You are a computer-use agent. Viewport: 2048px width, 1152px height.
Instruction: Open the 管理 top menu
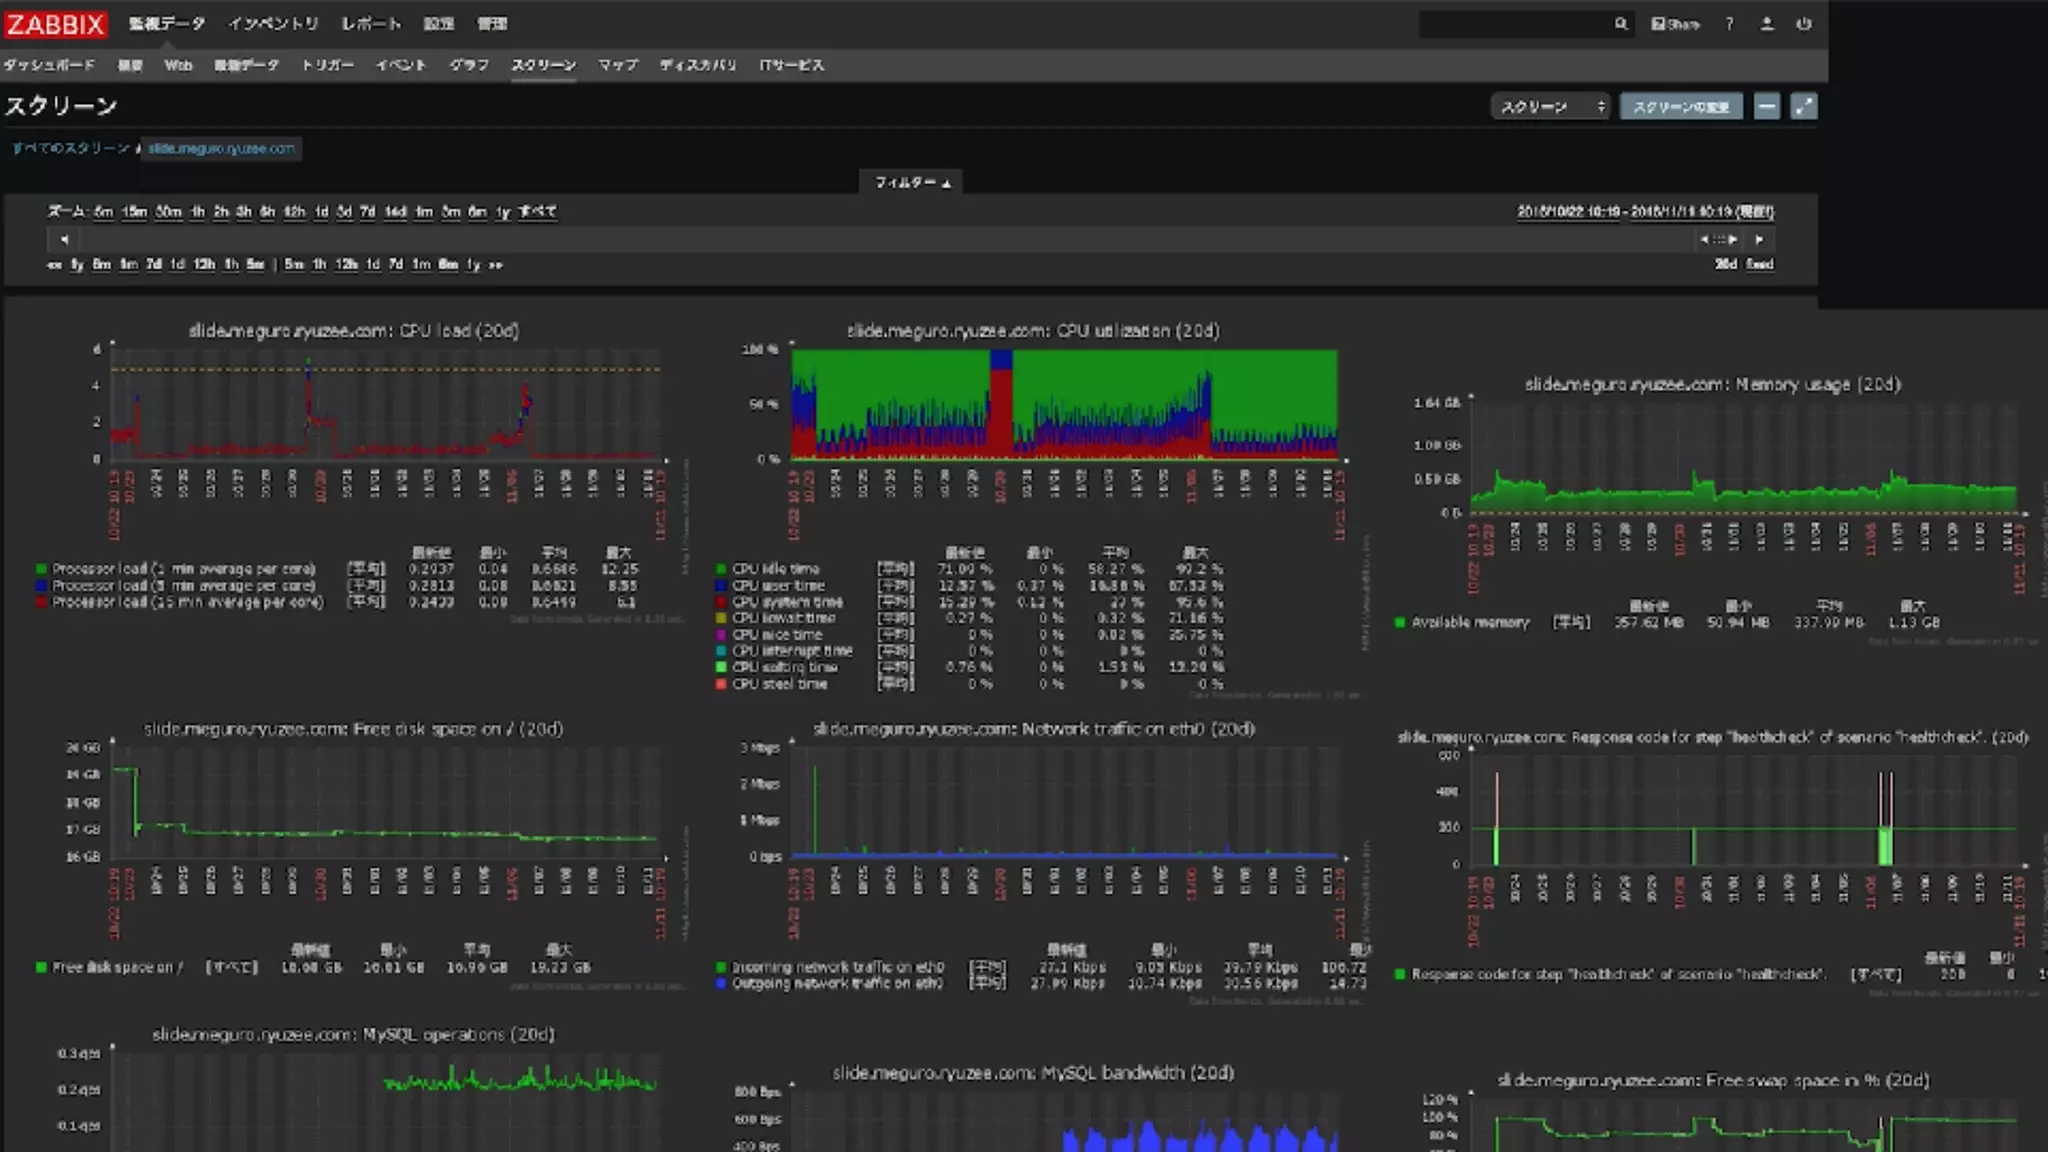click(x=492, y=24)
